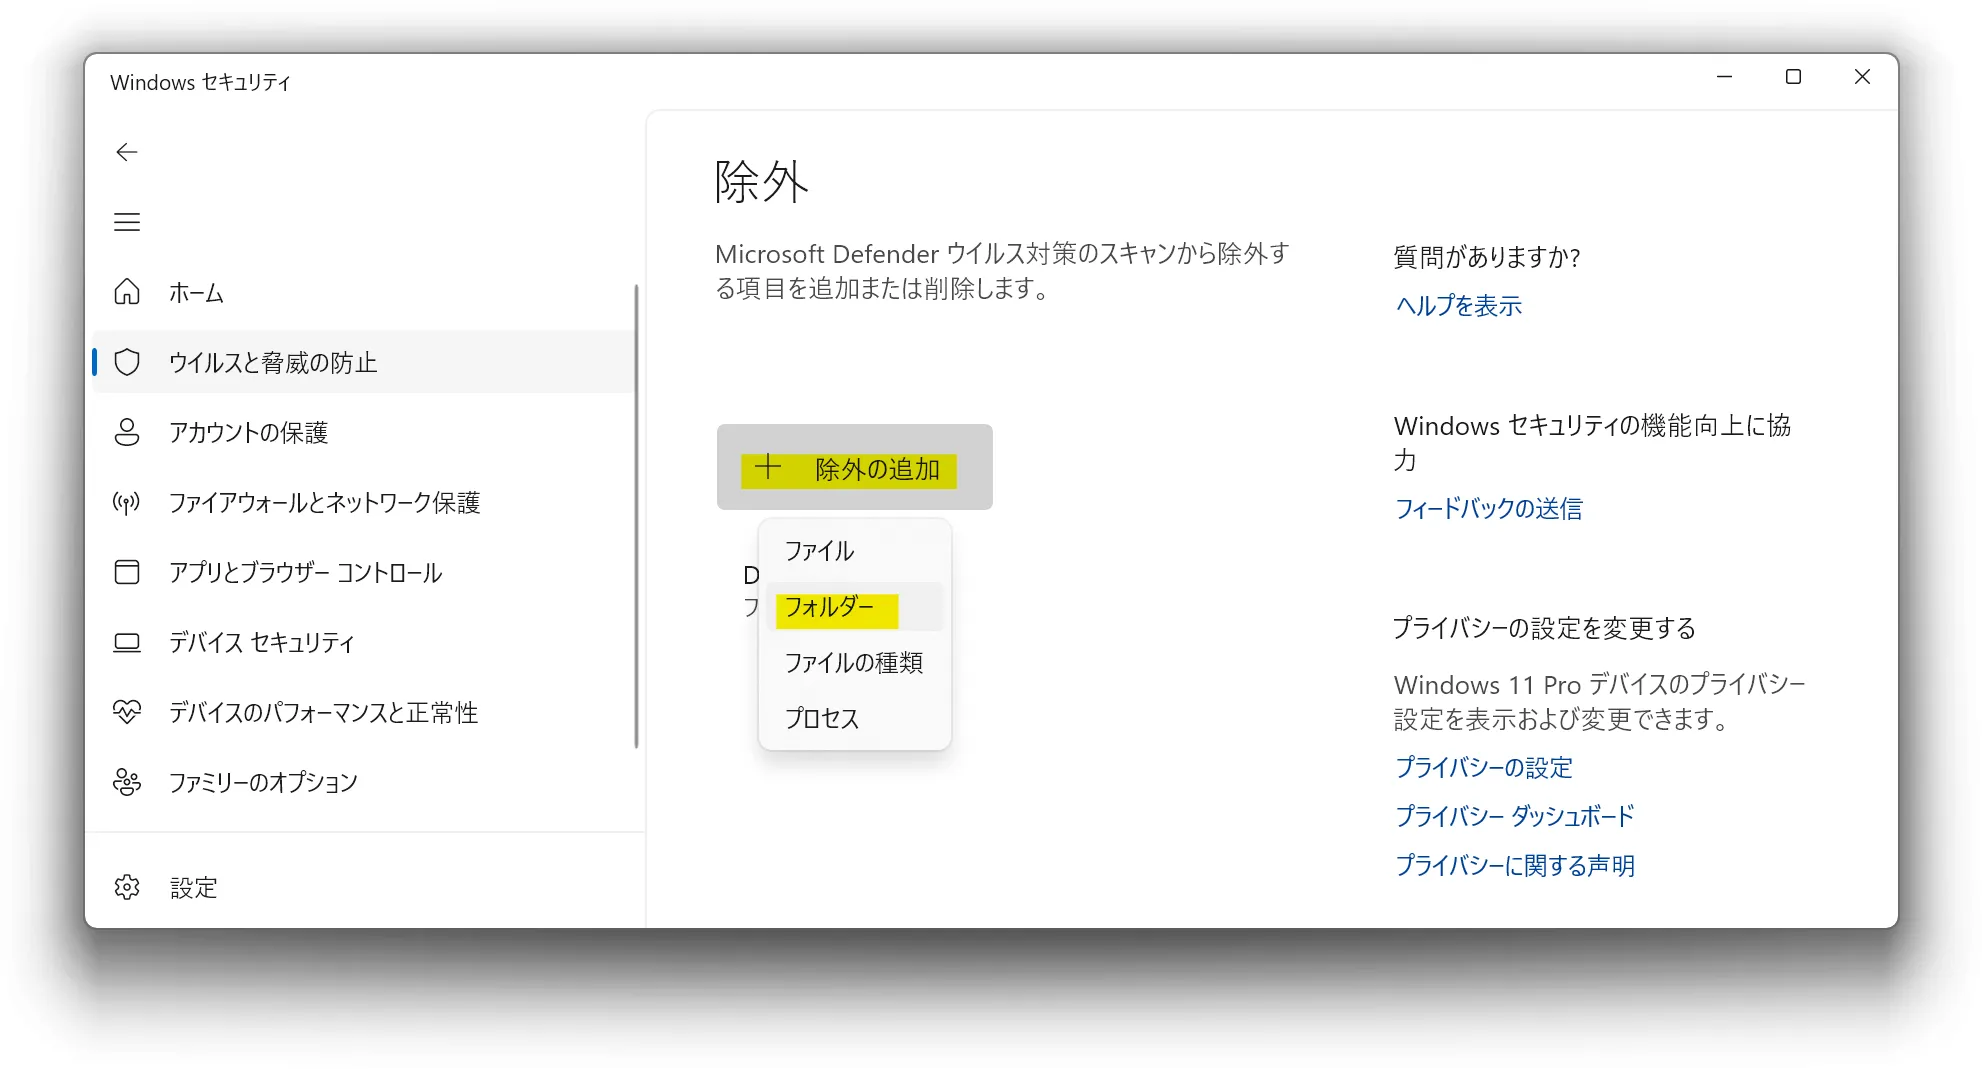
Task: Click the firewall network signal icon
Action: pyautogui.click(x=127, y=502)
